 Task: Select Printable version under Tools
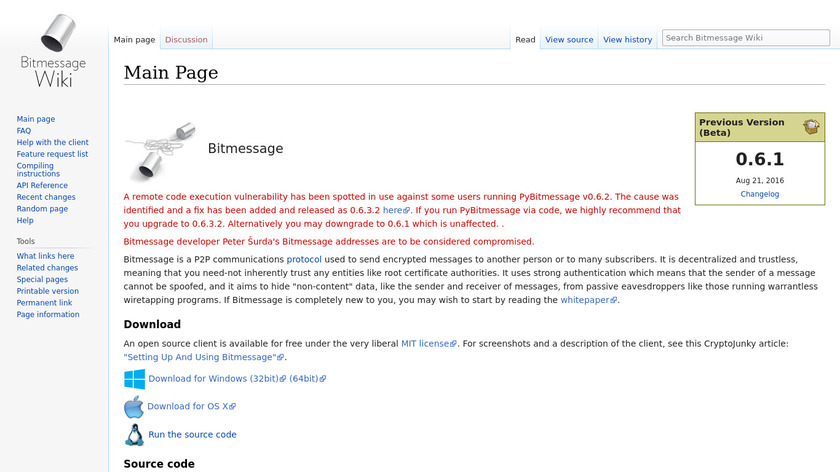coord(48,291)
